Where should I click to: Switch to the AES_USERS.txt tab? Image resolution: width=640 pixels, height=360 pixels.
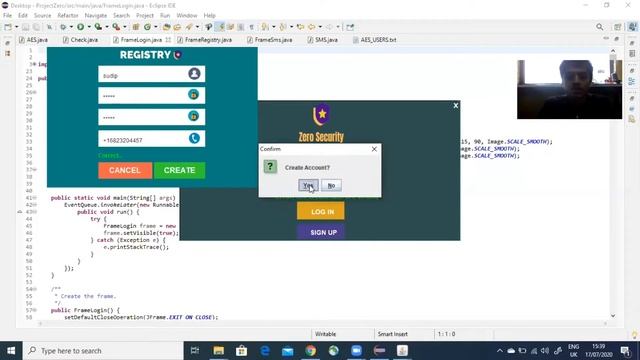[x=374, y=40]
